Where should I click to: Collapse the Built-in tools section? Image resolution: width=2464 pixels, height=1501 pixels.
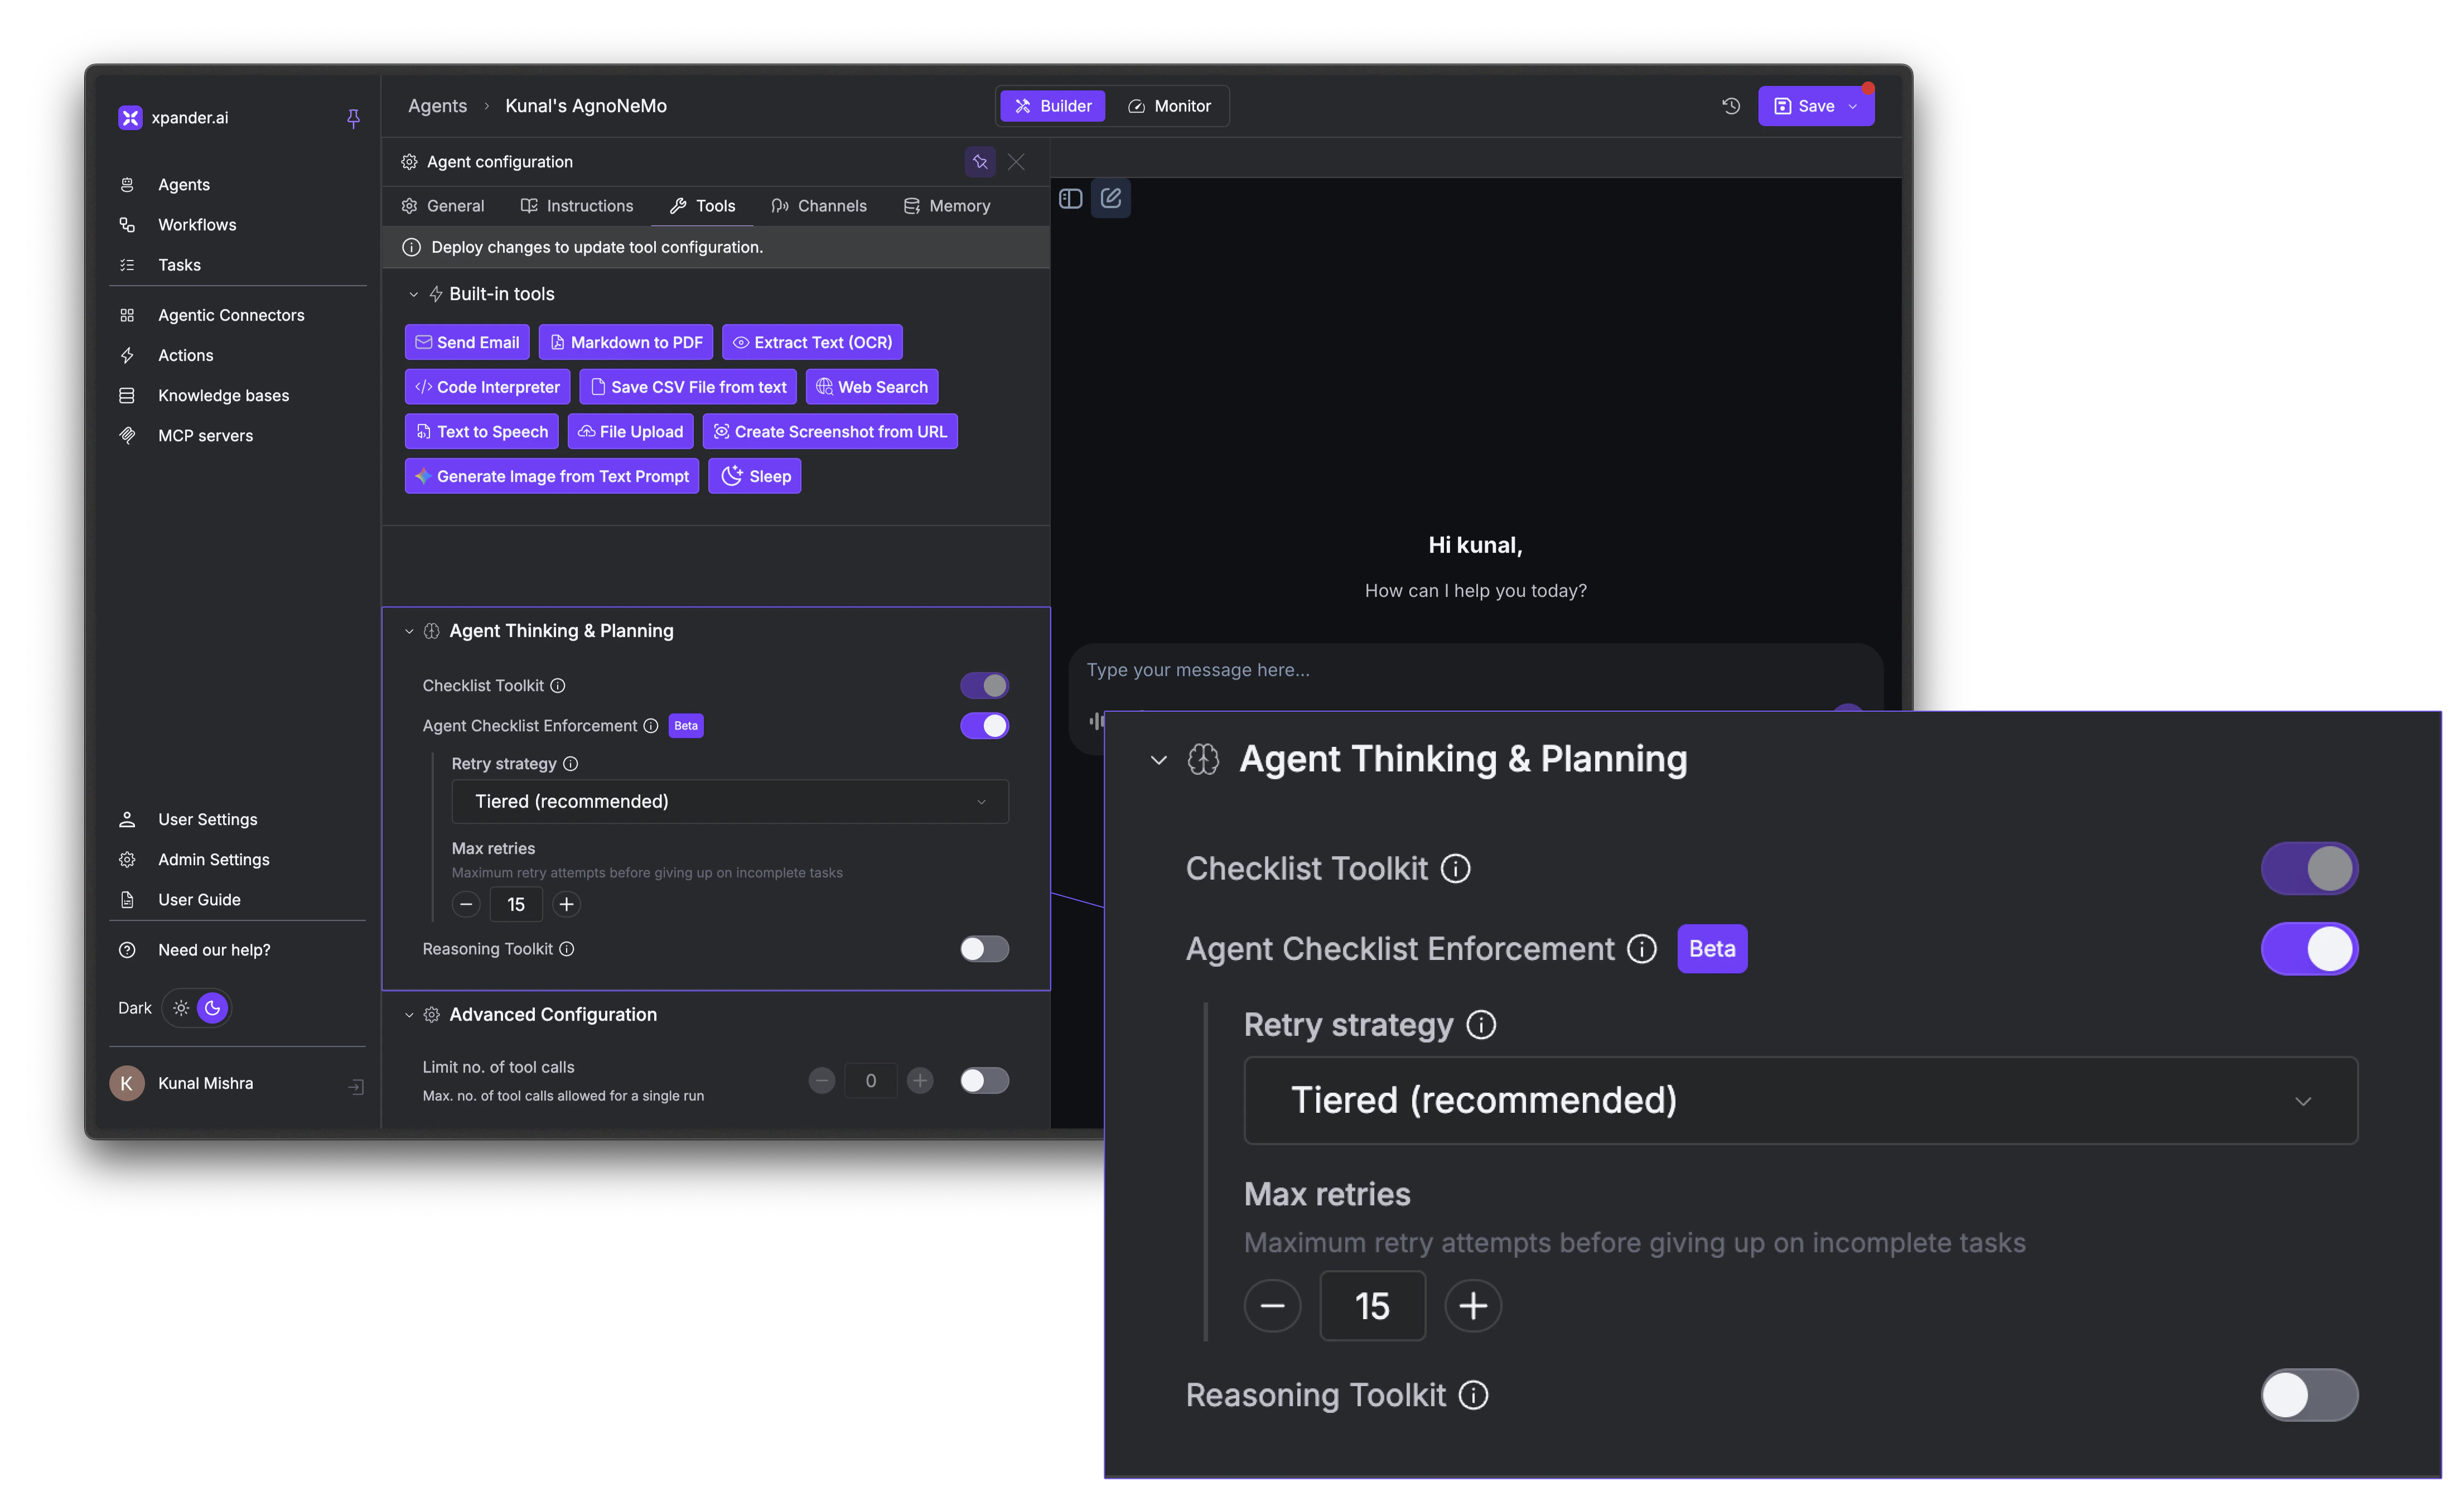[413, 293]
